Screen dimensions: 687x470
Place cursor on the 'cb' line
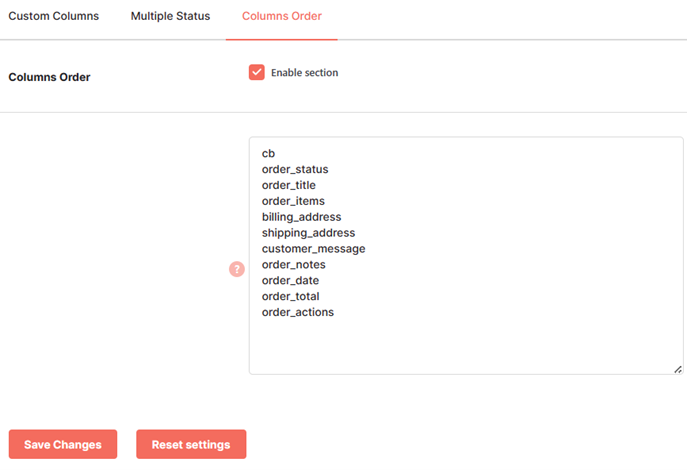[268, 154]
